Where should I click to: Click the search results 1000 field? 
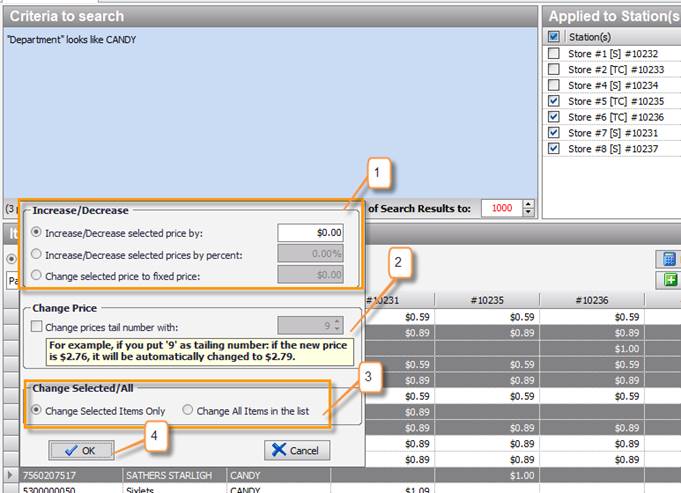tap(500, 208)
